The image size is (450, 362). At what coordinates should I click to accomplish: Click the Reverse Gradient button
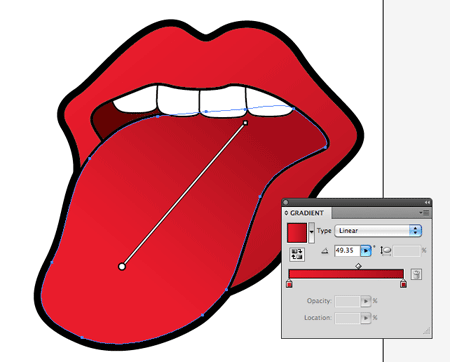pos(297,254)
